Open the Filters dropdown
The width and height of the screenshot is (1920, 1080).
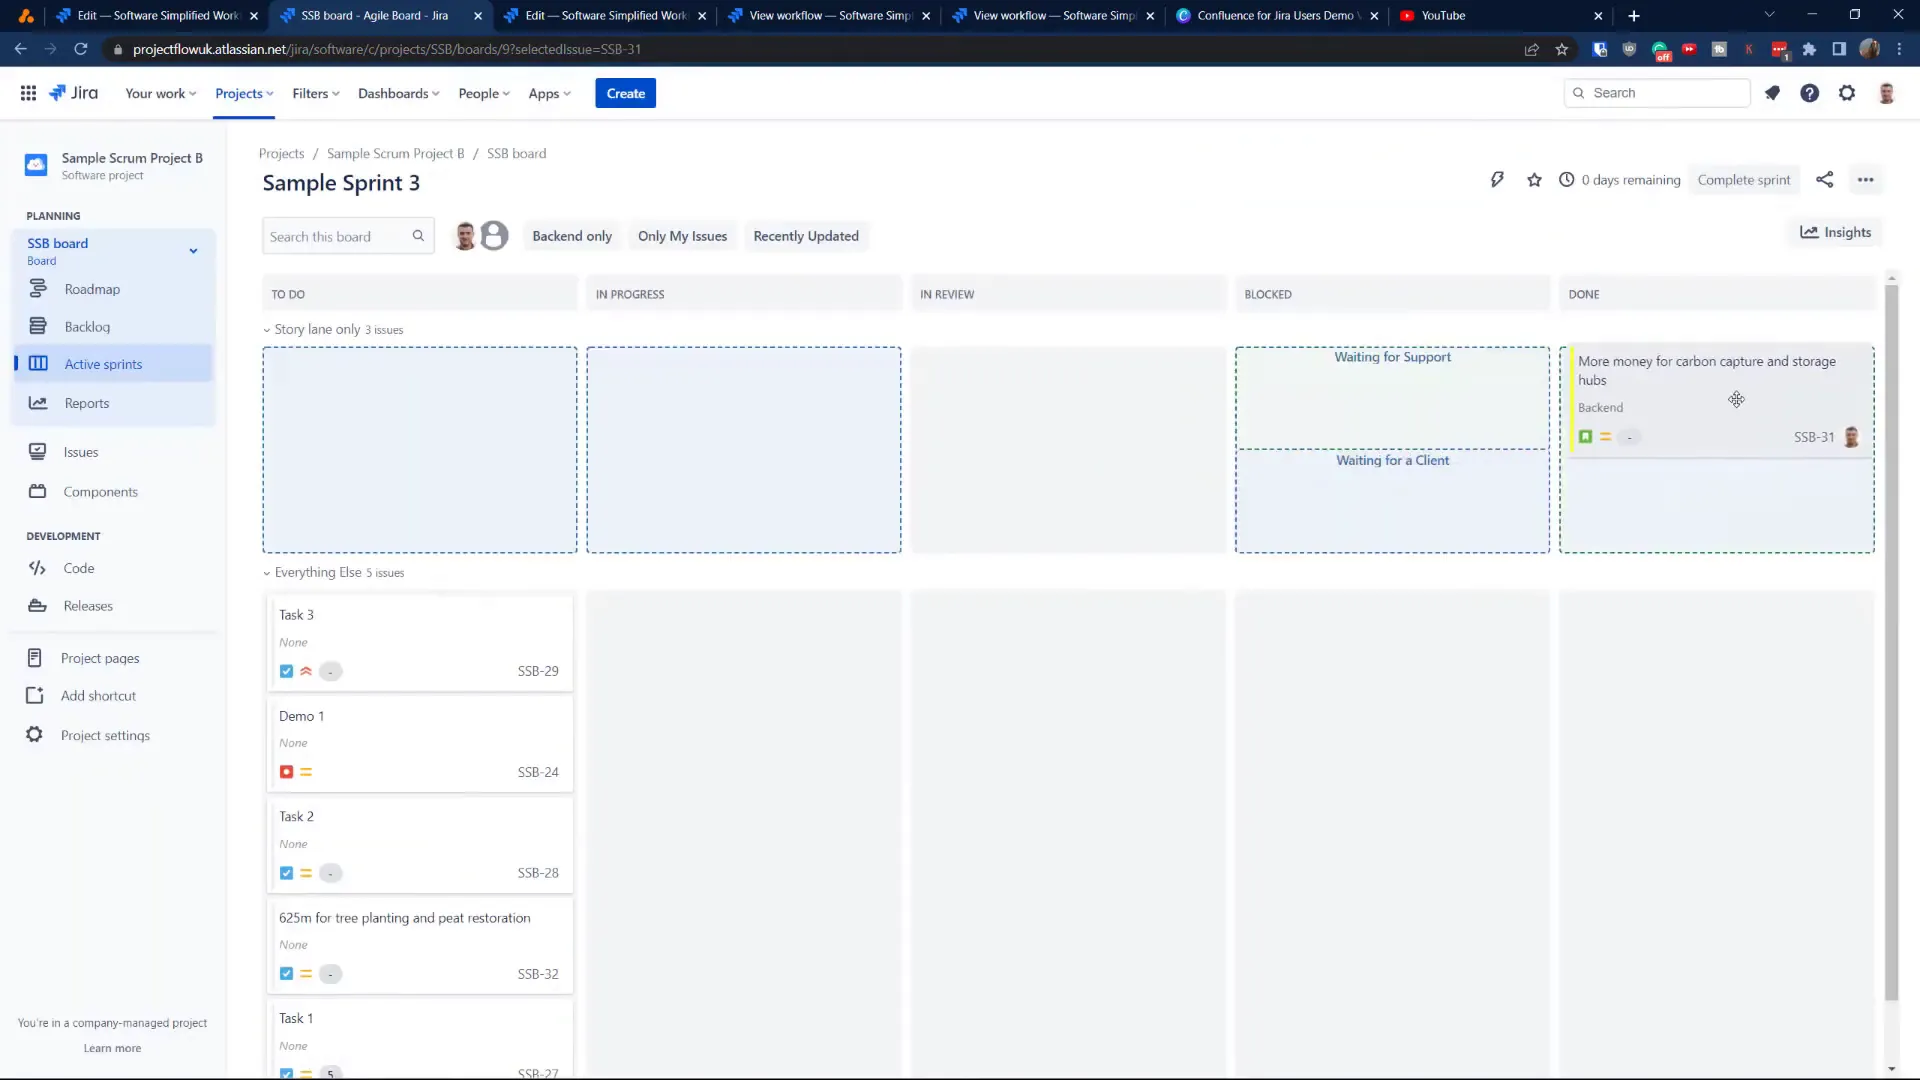pos(316,93)
